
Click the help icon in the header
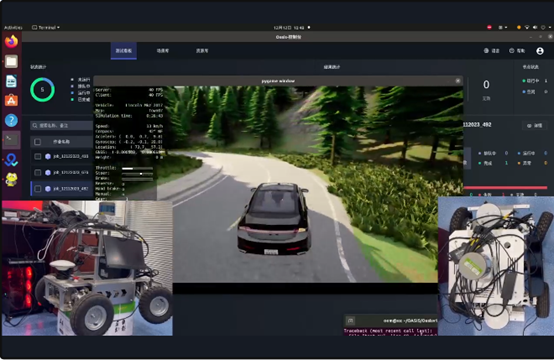pos(512,51)
